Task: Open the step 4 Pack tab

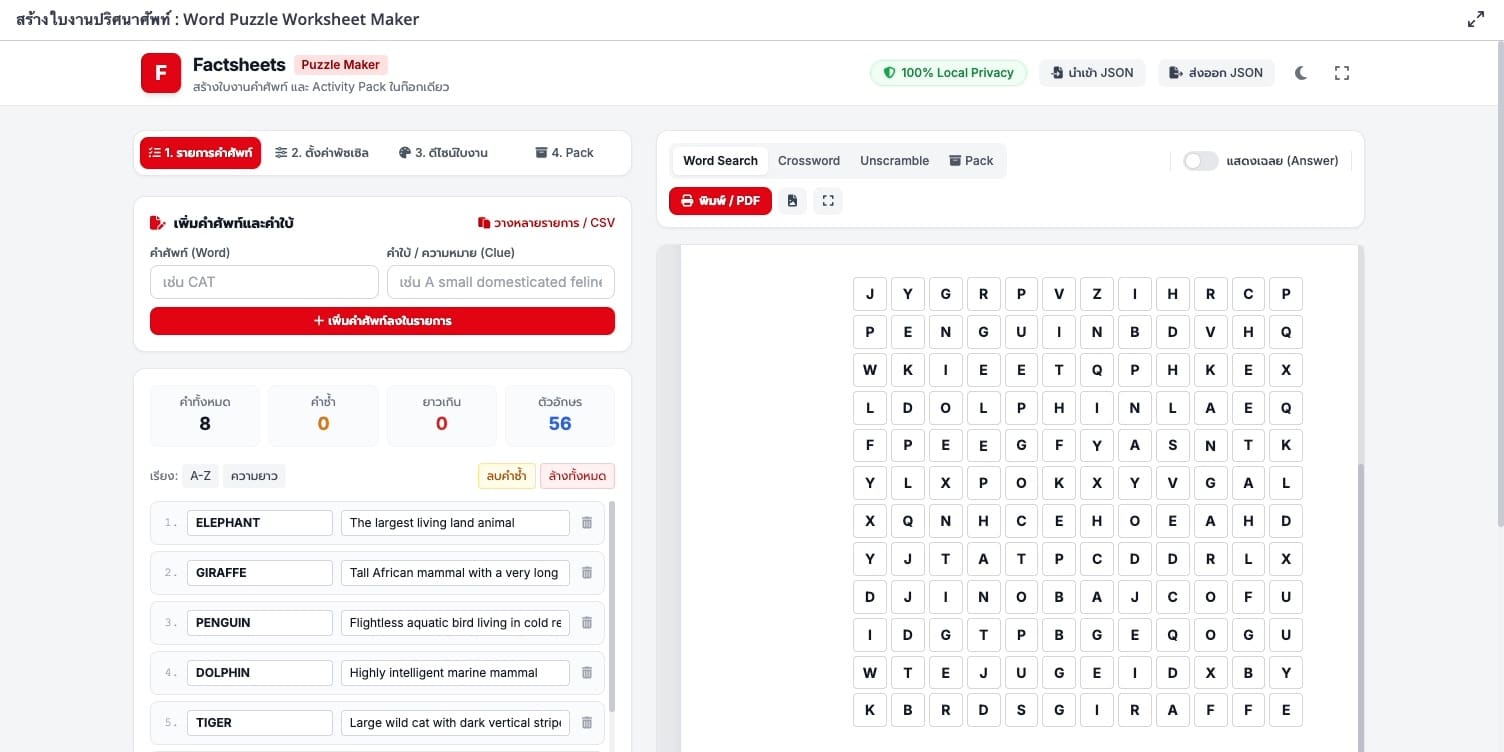Action: pos(564,153)
